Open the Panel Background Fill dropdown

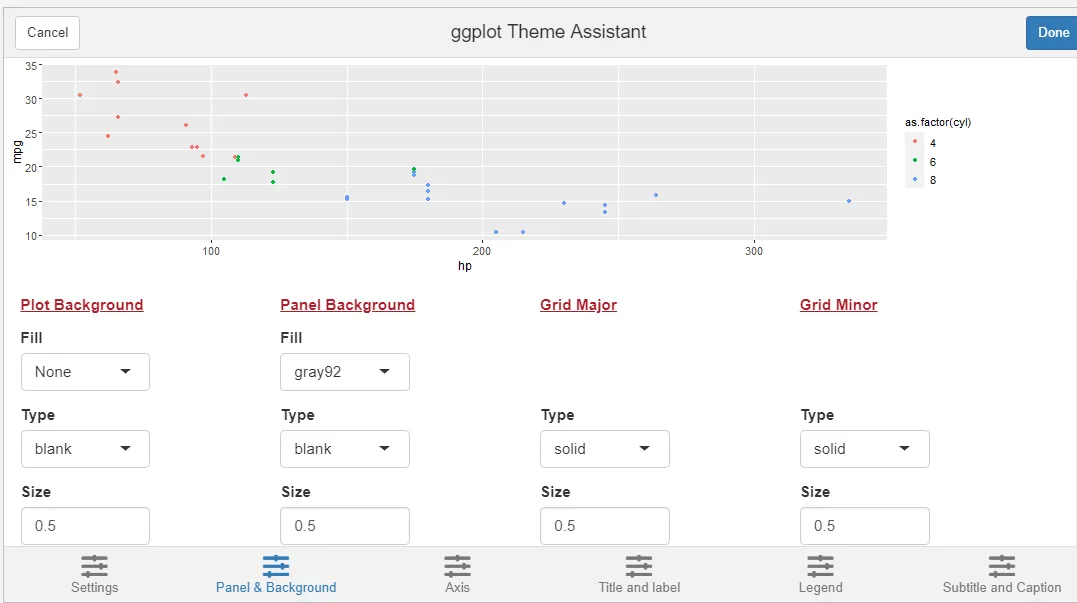pyautogui.click(x=345, y=372)
